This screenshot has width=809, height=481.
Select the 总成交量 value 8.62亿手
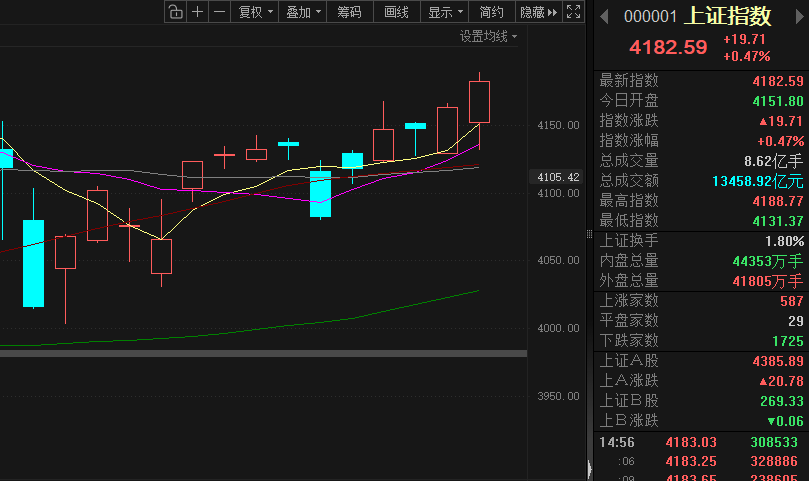pos(774,162)
